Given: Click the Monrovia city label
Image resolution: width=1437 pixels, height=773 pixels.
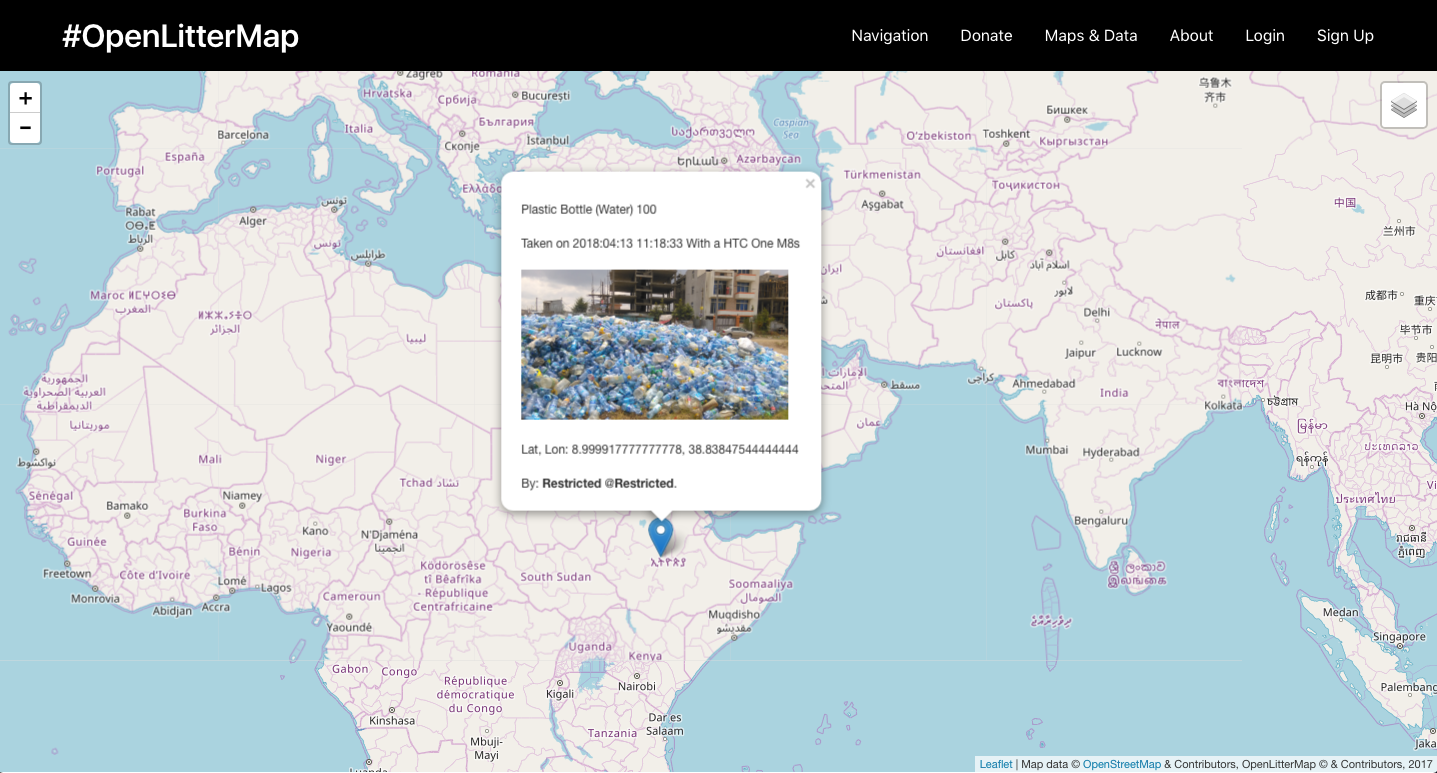Looking at the screenshot, I should coord(95,599).
